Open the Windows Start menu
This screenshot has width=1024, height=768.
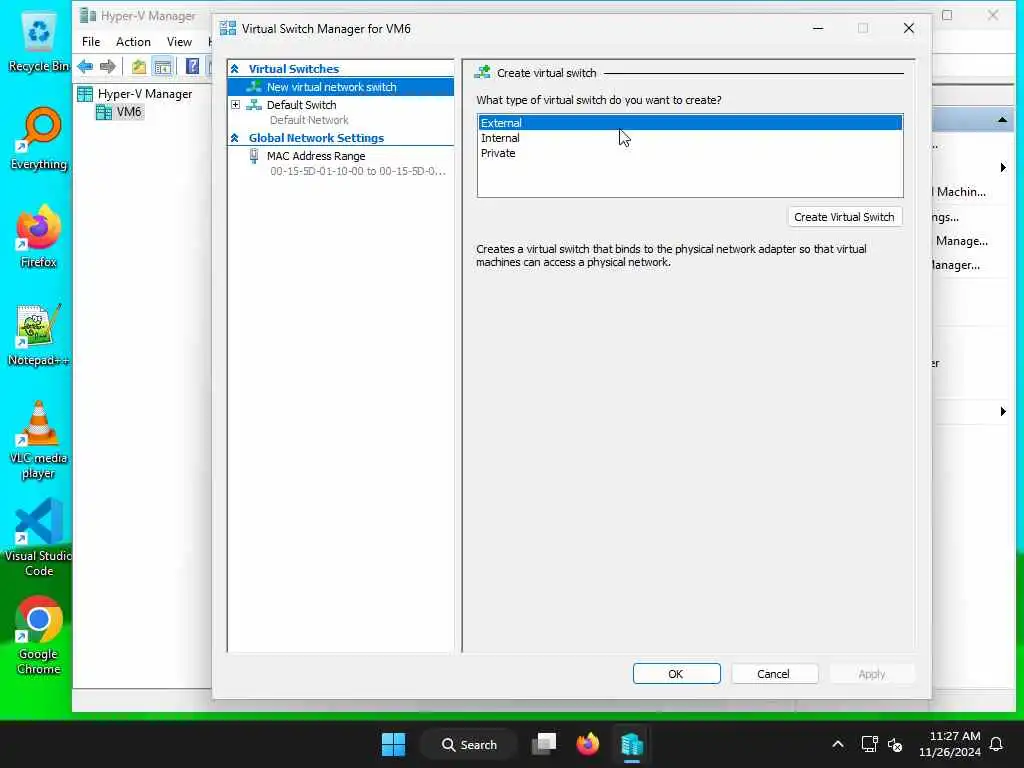click(x=393, y=744)
